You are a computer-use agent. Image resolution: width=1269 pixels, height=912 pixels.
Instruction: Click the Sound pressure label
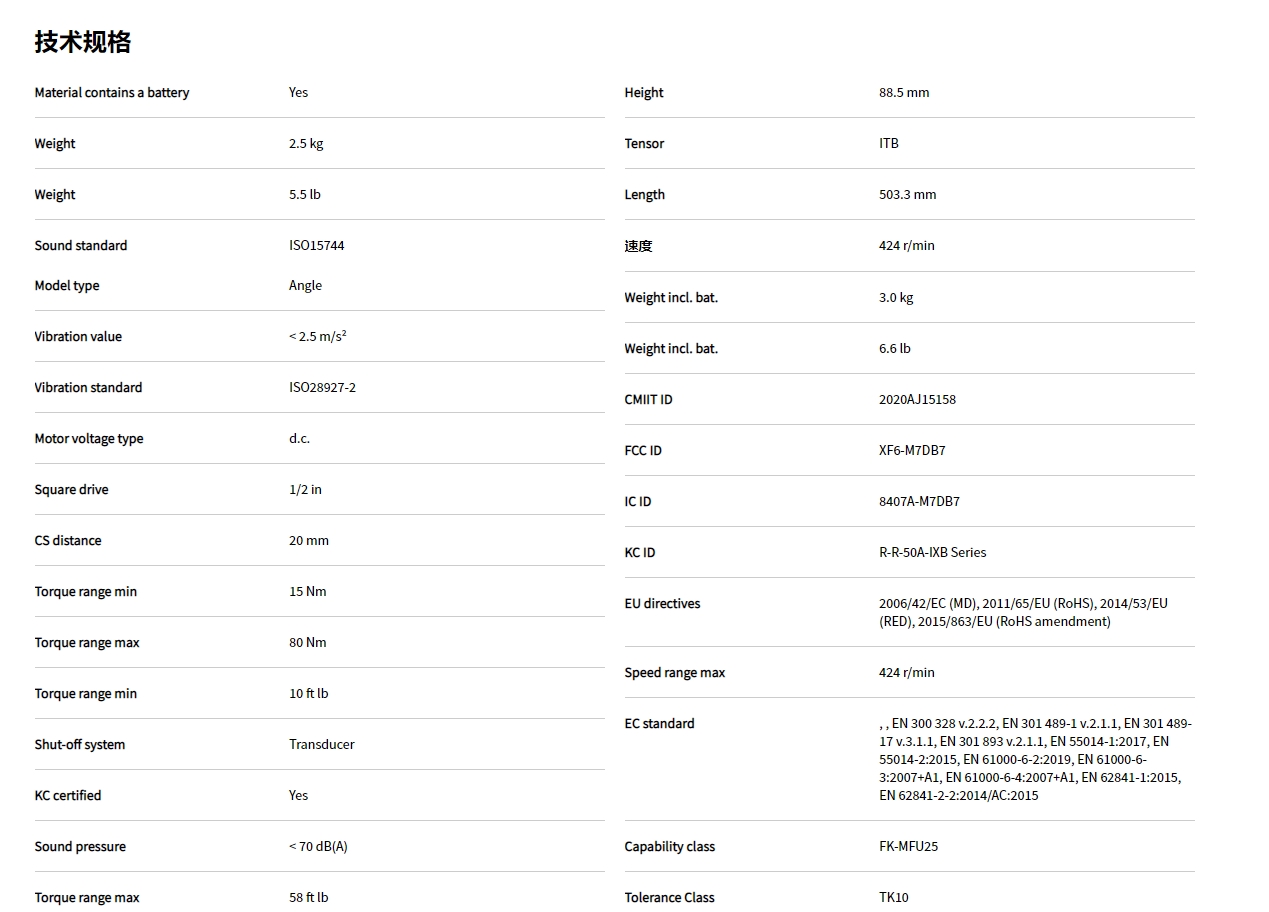[x=80, y=847]
